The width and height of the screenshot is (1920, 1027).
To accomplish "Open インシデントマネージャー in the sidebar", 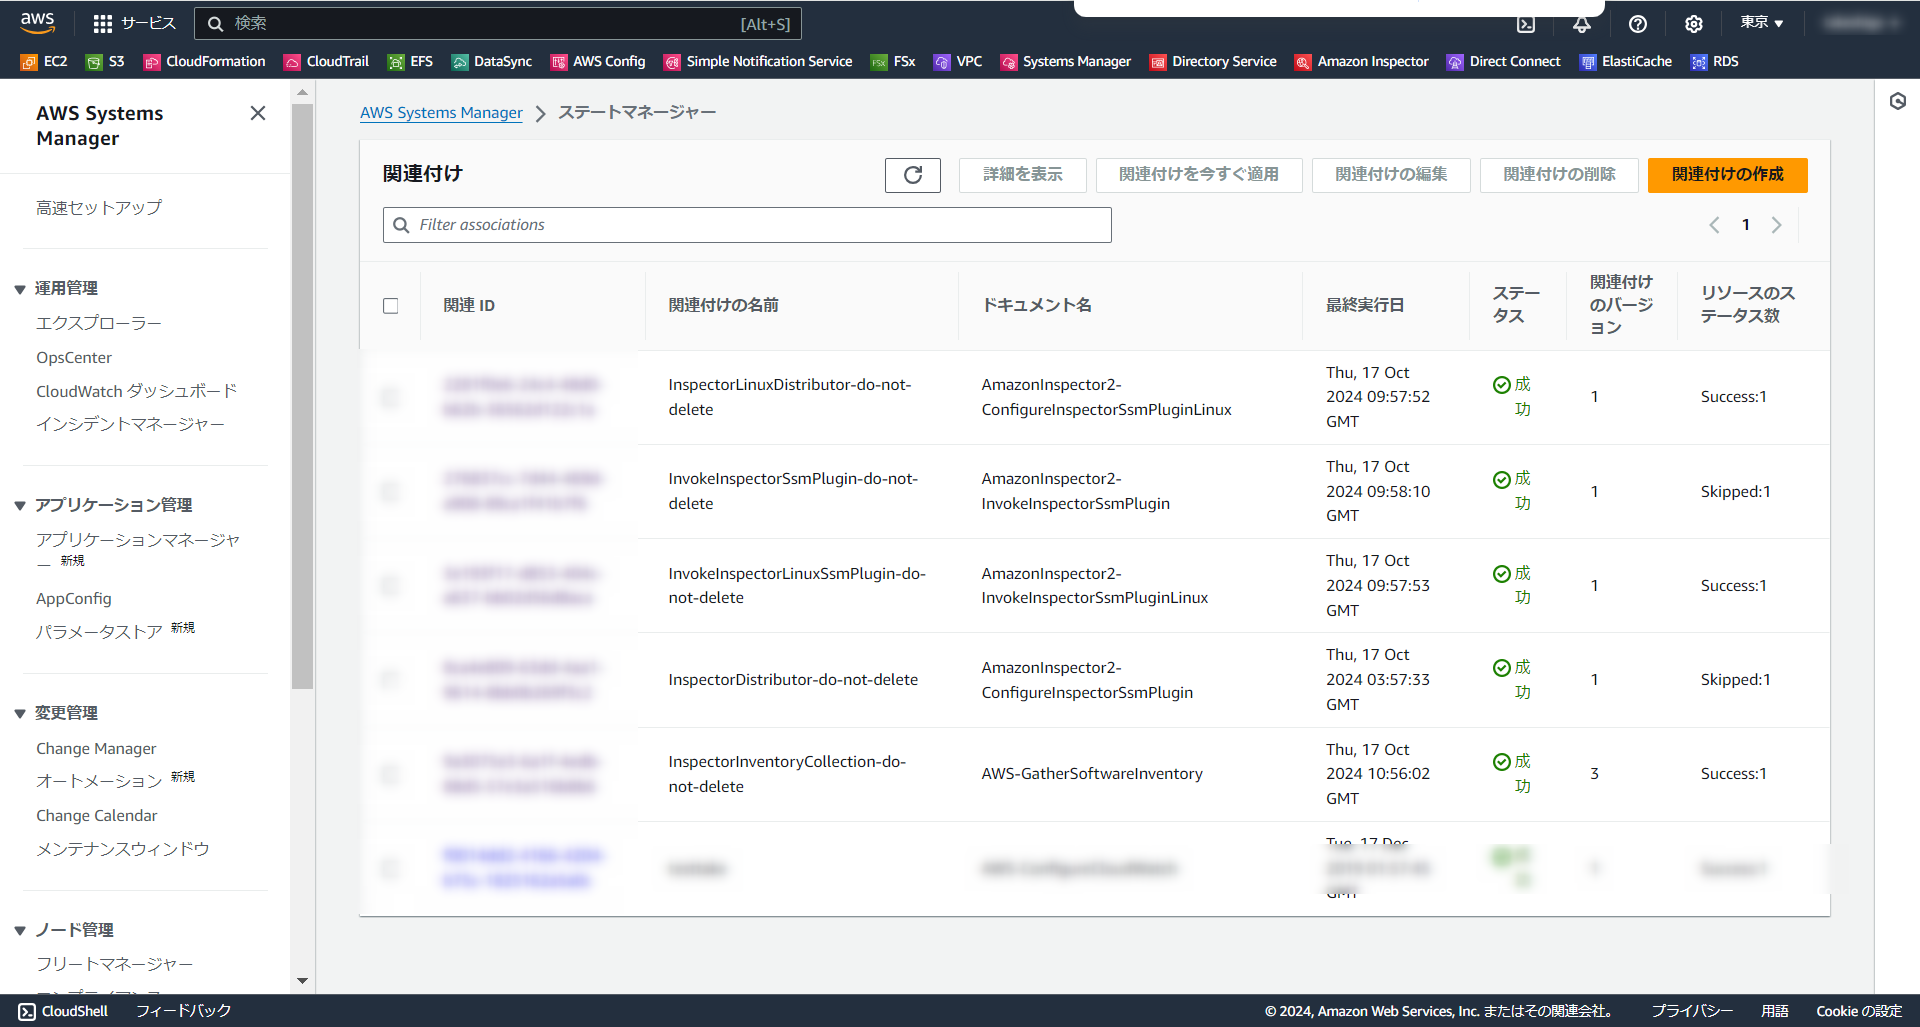I will click(x=130, y=425).
